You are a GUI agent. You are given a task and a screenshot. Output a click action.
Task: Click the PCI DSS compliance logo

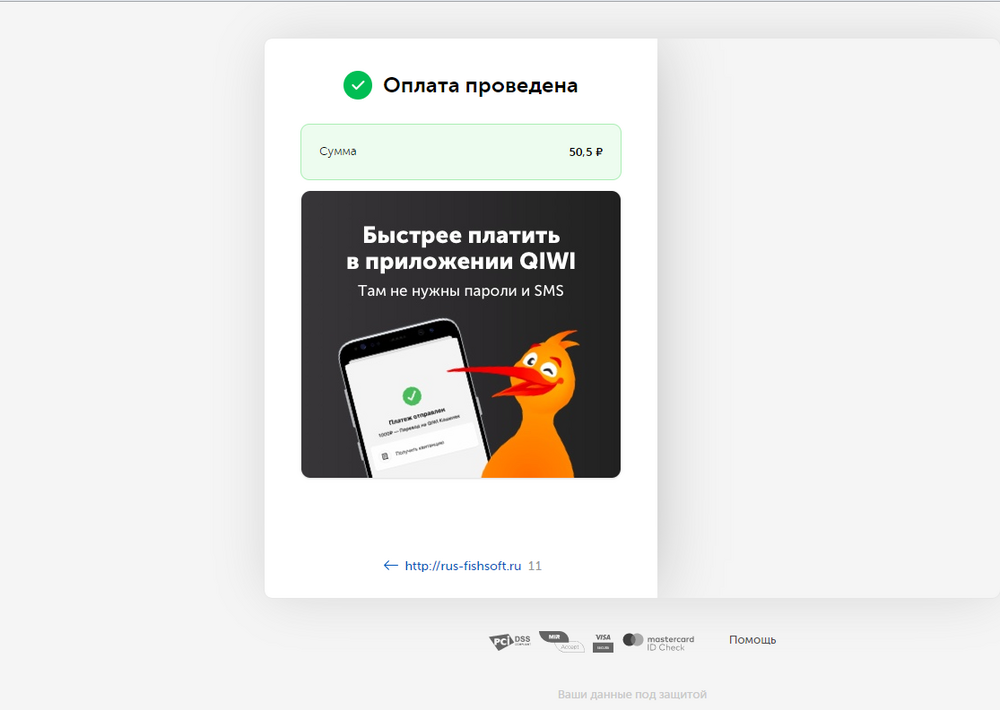point(510,642)
